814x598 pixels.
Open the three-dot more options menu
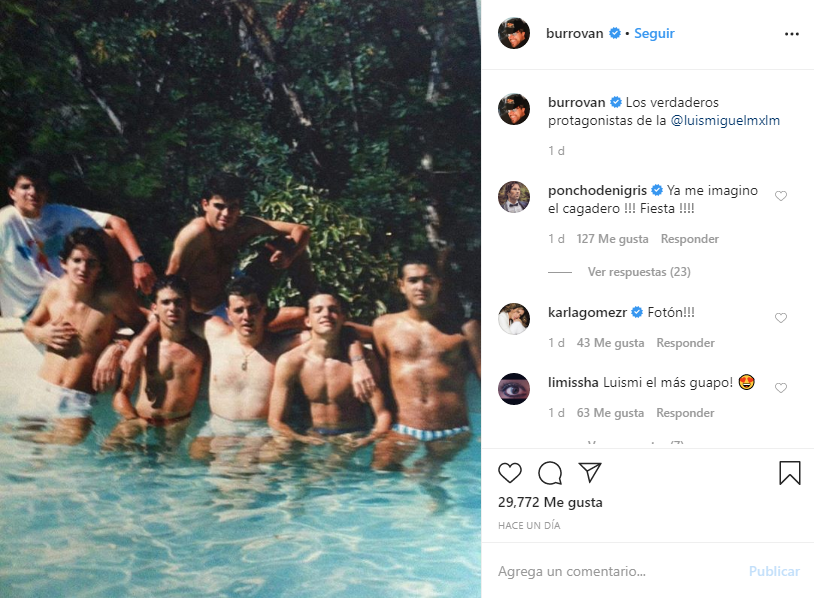[x=792, y=34]
